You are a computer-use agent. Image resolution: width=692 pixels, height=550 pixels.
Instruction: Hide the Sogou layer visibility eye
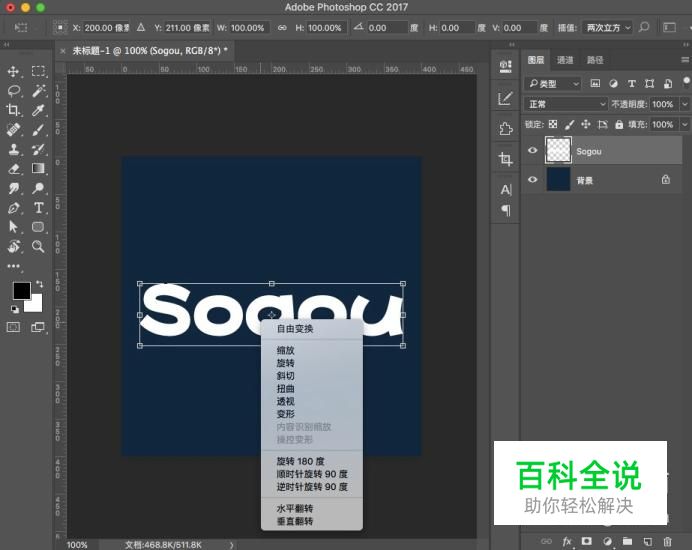[x=533, y=151]
